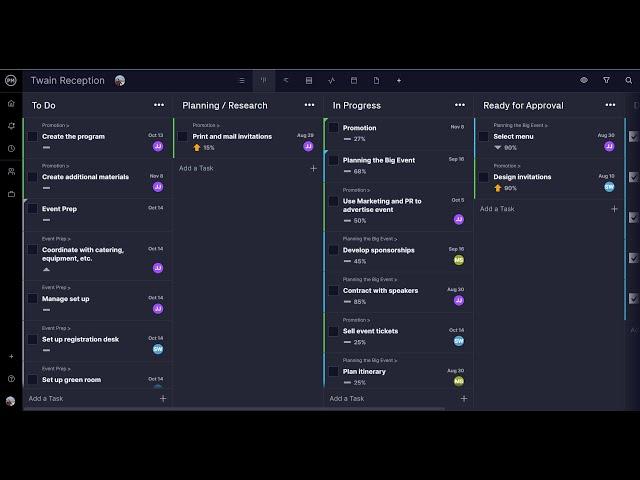
Task: Open the To Do column options menu
Action: point(159,105)
